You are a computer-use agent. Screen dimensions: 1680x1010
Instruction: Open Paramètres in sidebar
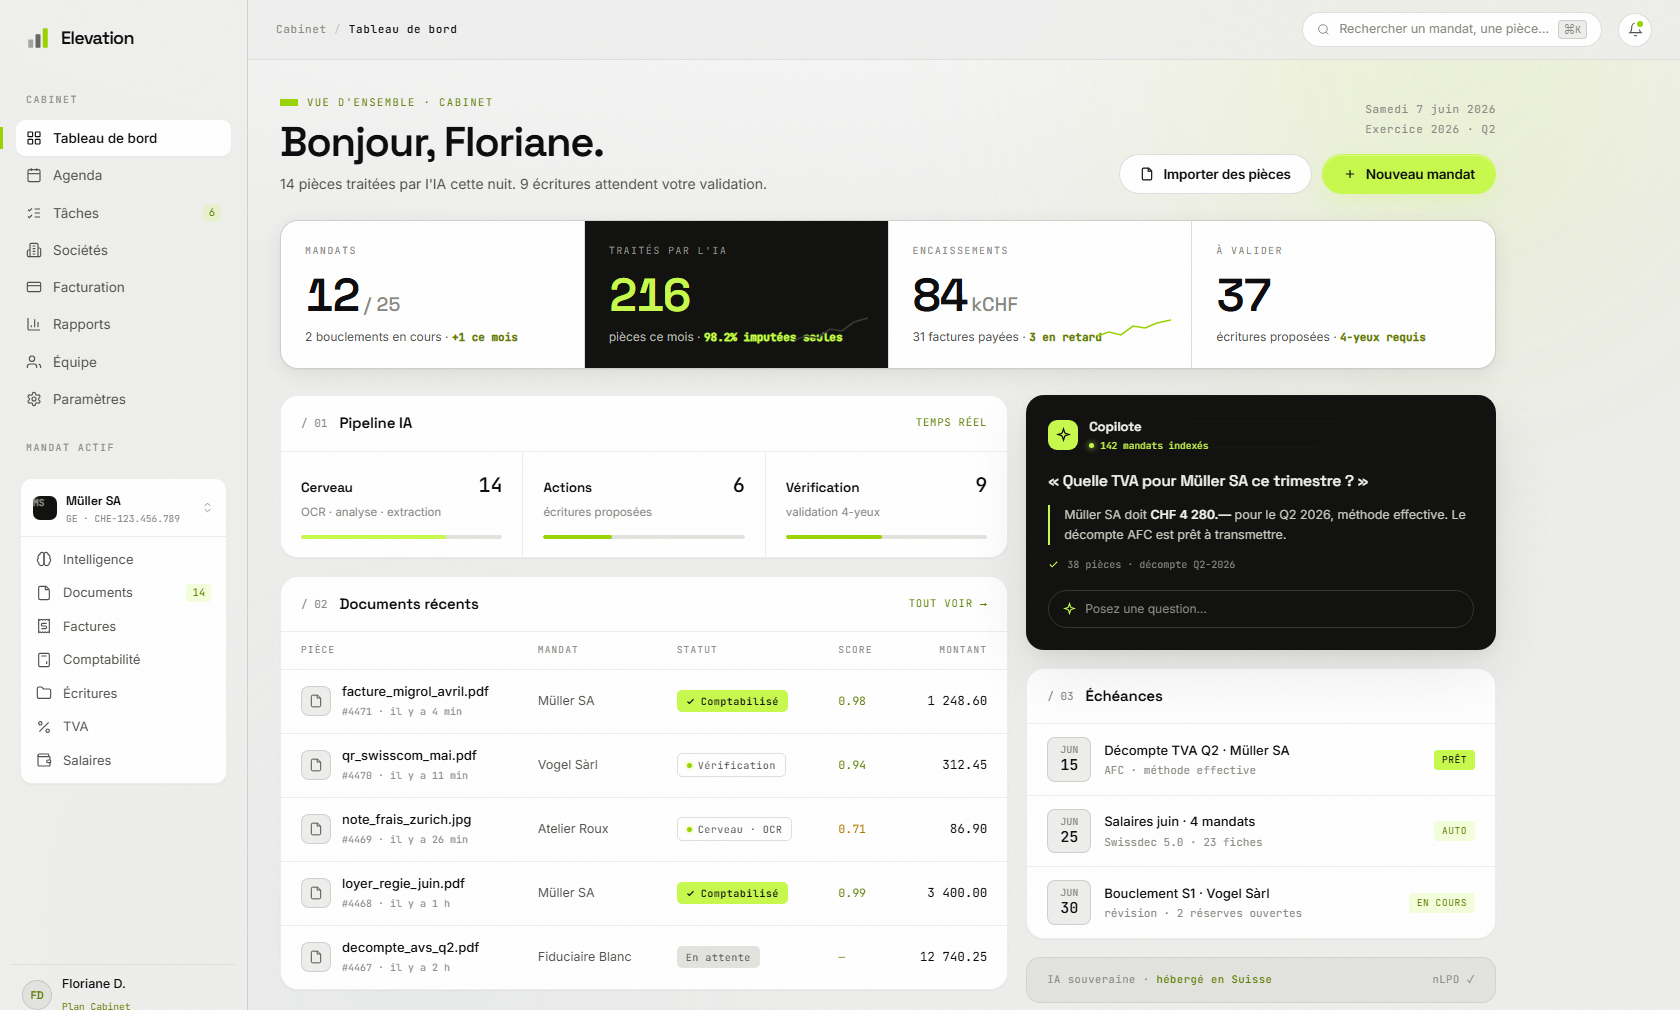click(123, 399)
